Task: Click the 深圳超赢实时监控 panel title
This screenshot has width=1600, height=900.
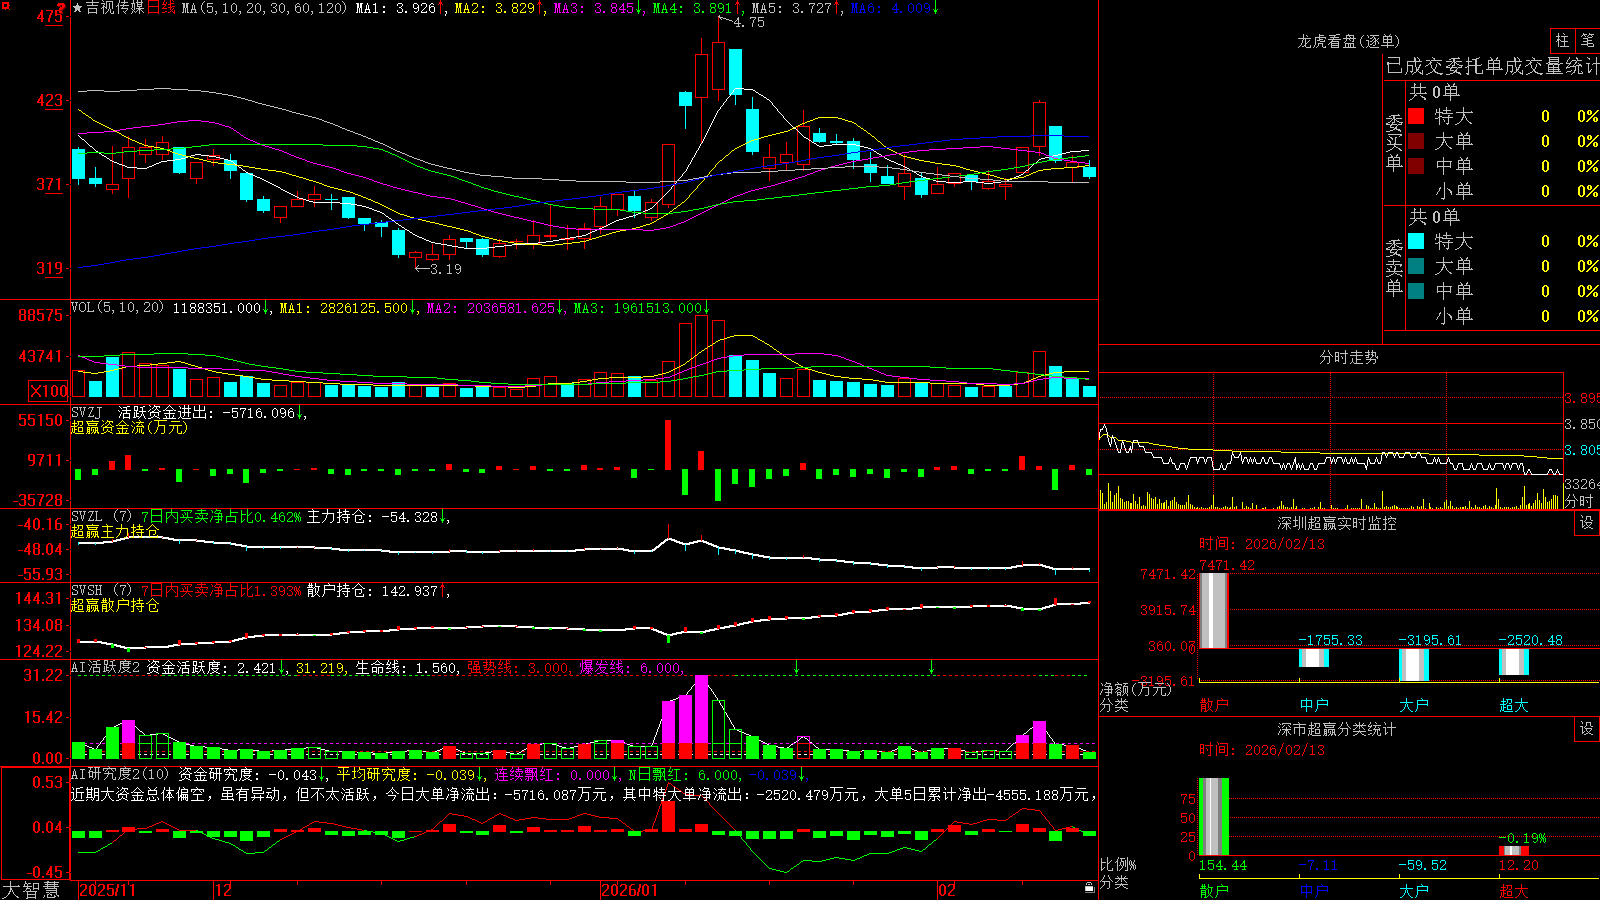Action: (x=1337, y=523)
